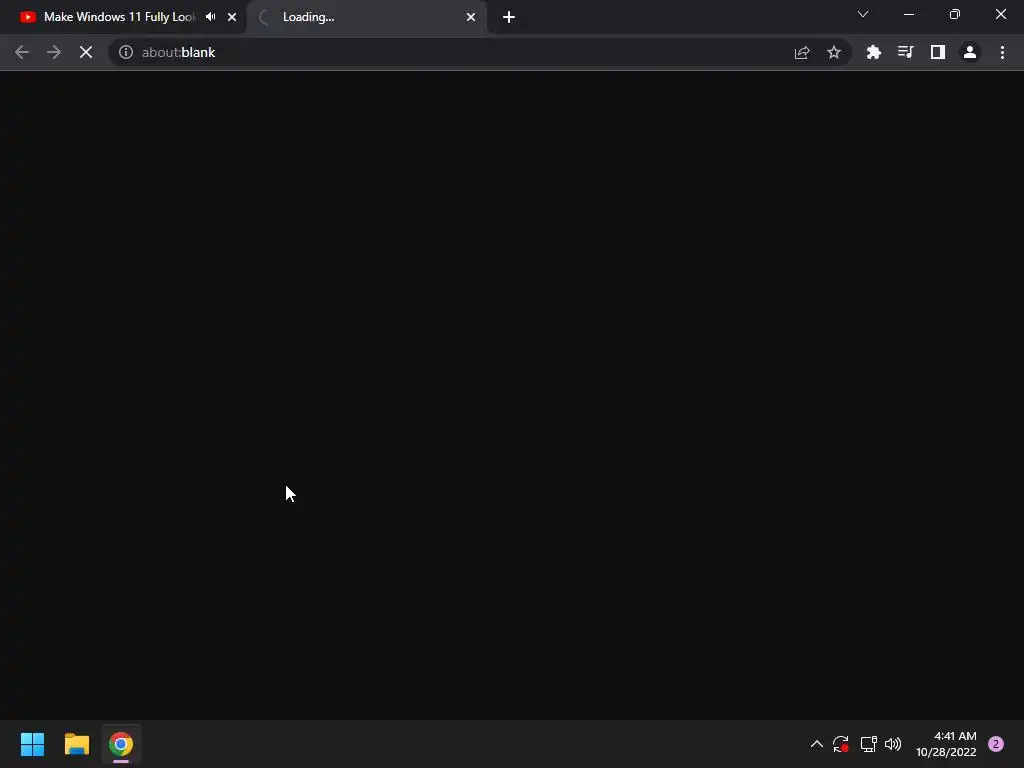Go back to previous page

point(22,52)
